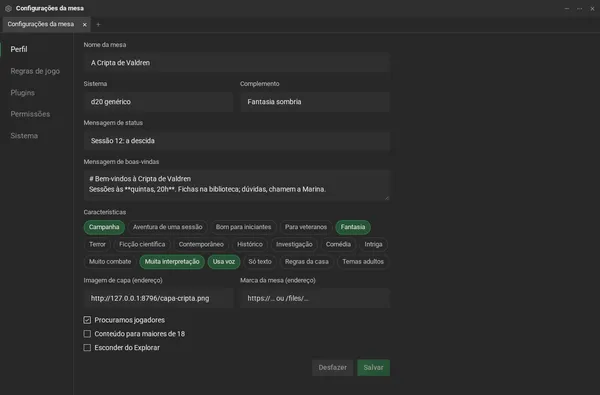Maximize the settings window
The image size is (600, 395).
click(580, 8)
